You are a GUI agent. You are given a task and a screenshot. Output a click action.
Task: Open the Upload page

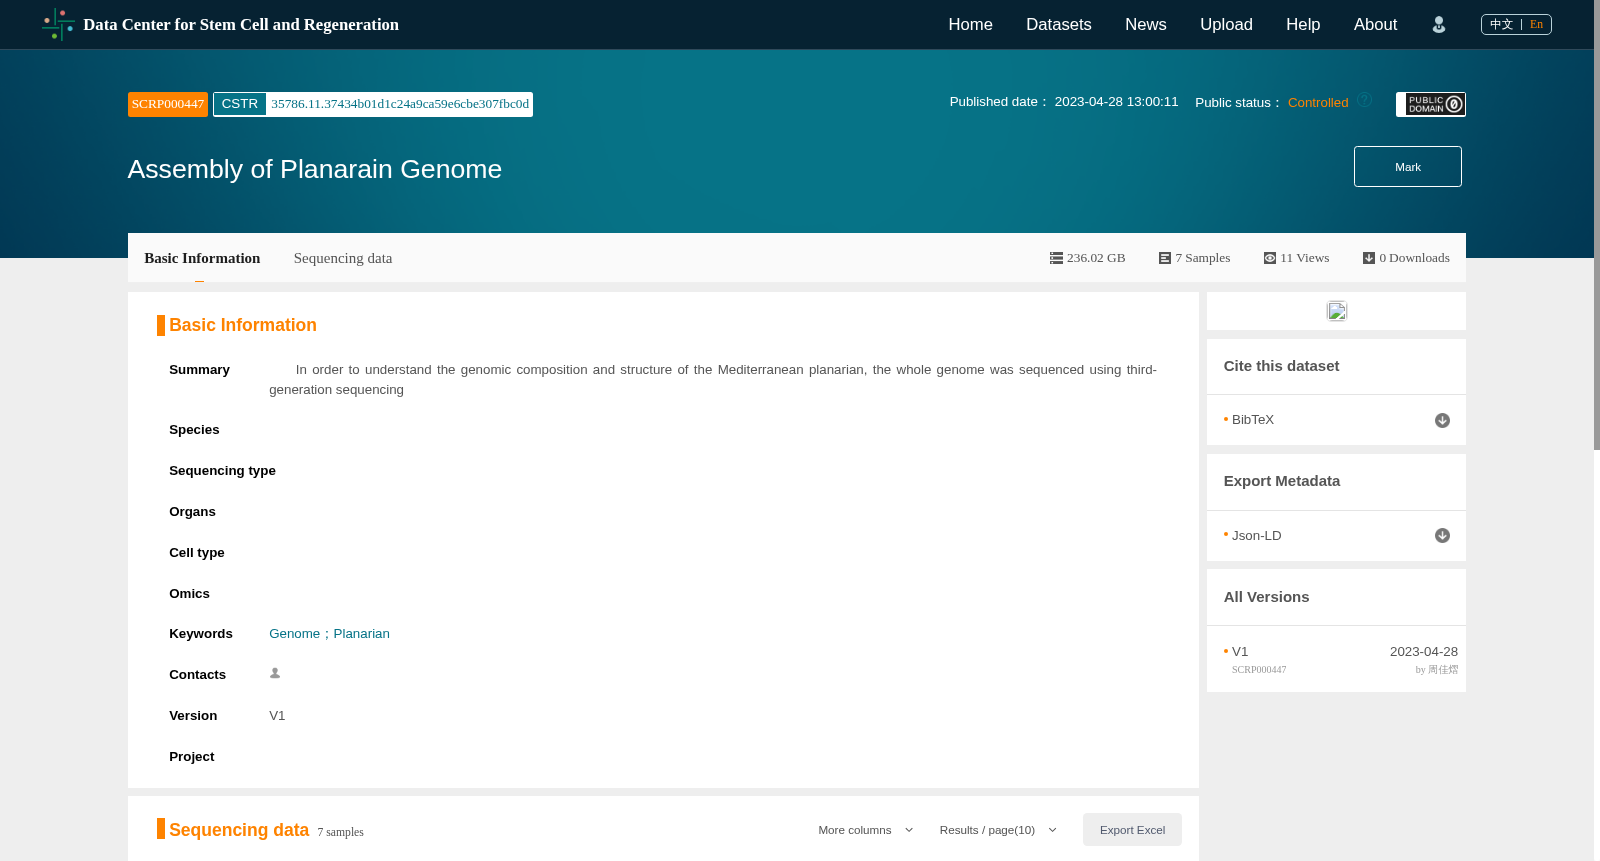[1226, 25]
